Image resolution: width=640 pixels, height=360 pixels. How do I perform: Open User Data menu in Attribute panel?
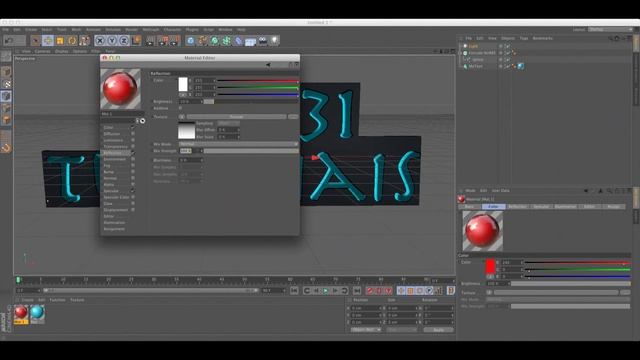click(500, 191)
